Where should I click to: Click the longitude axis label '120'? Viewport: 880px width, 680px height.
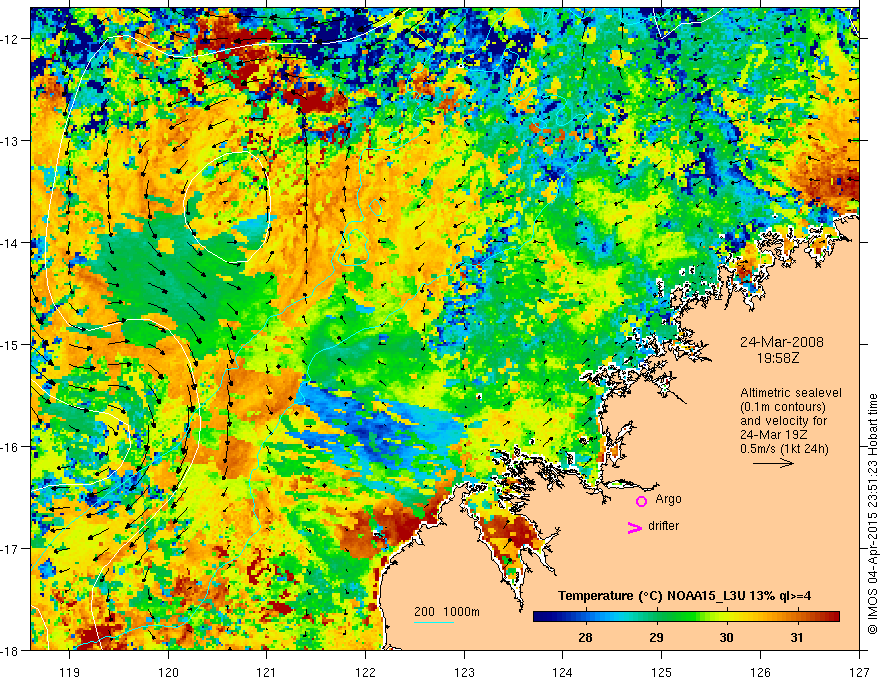(168, 672)
